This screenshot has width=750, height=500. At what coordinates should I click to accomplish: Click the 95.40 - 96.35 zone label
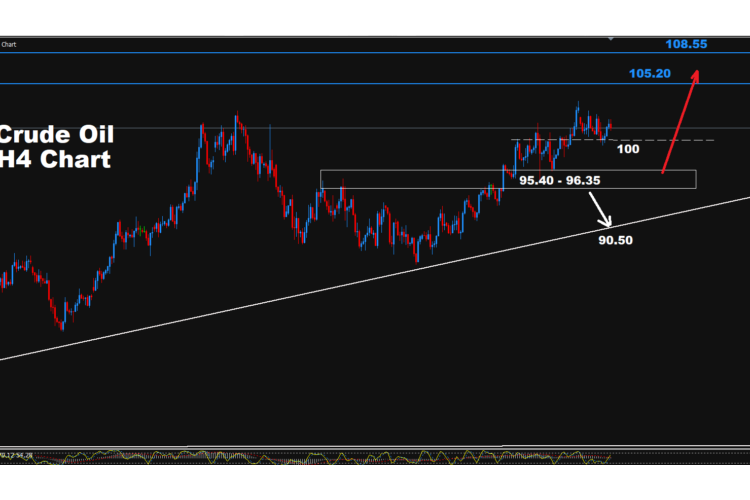(560, 180)
